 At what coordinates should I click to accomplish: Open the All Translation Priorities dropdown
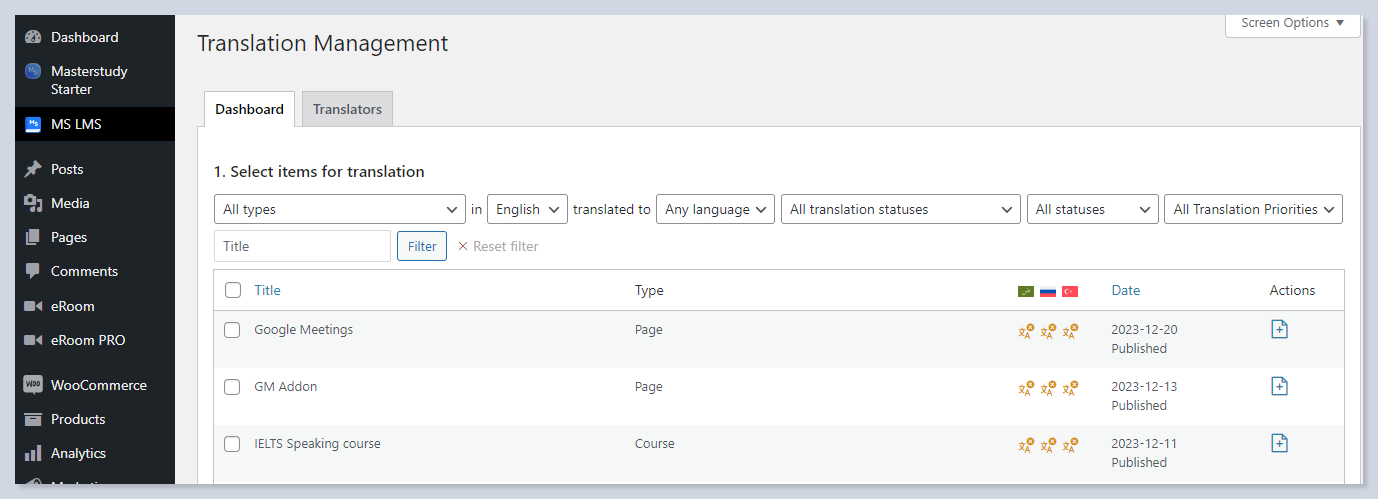pyautogui.click(x=1253, y=209)
